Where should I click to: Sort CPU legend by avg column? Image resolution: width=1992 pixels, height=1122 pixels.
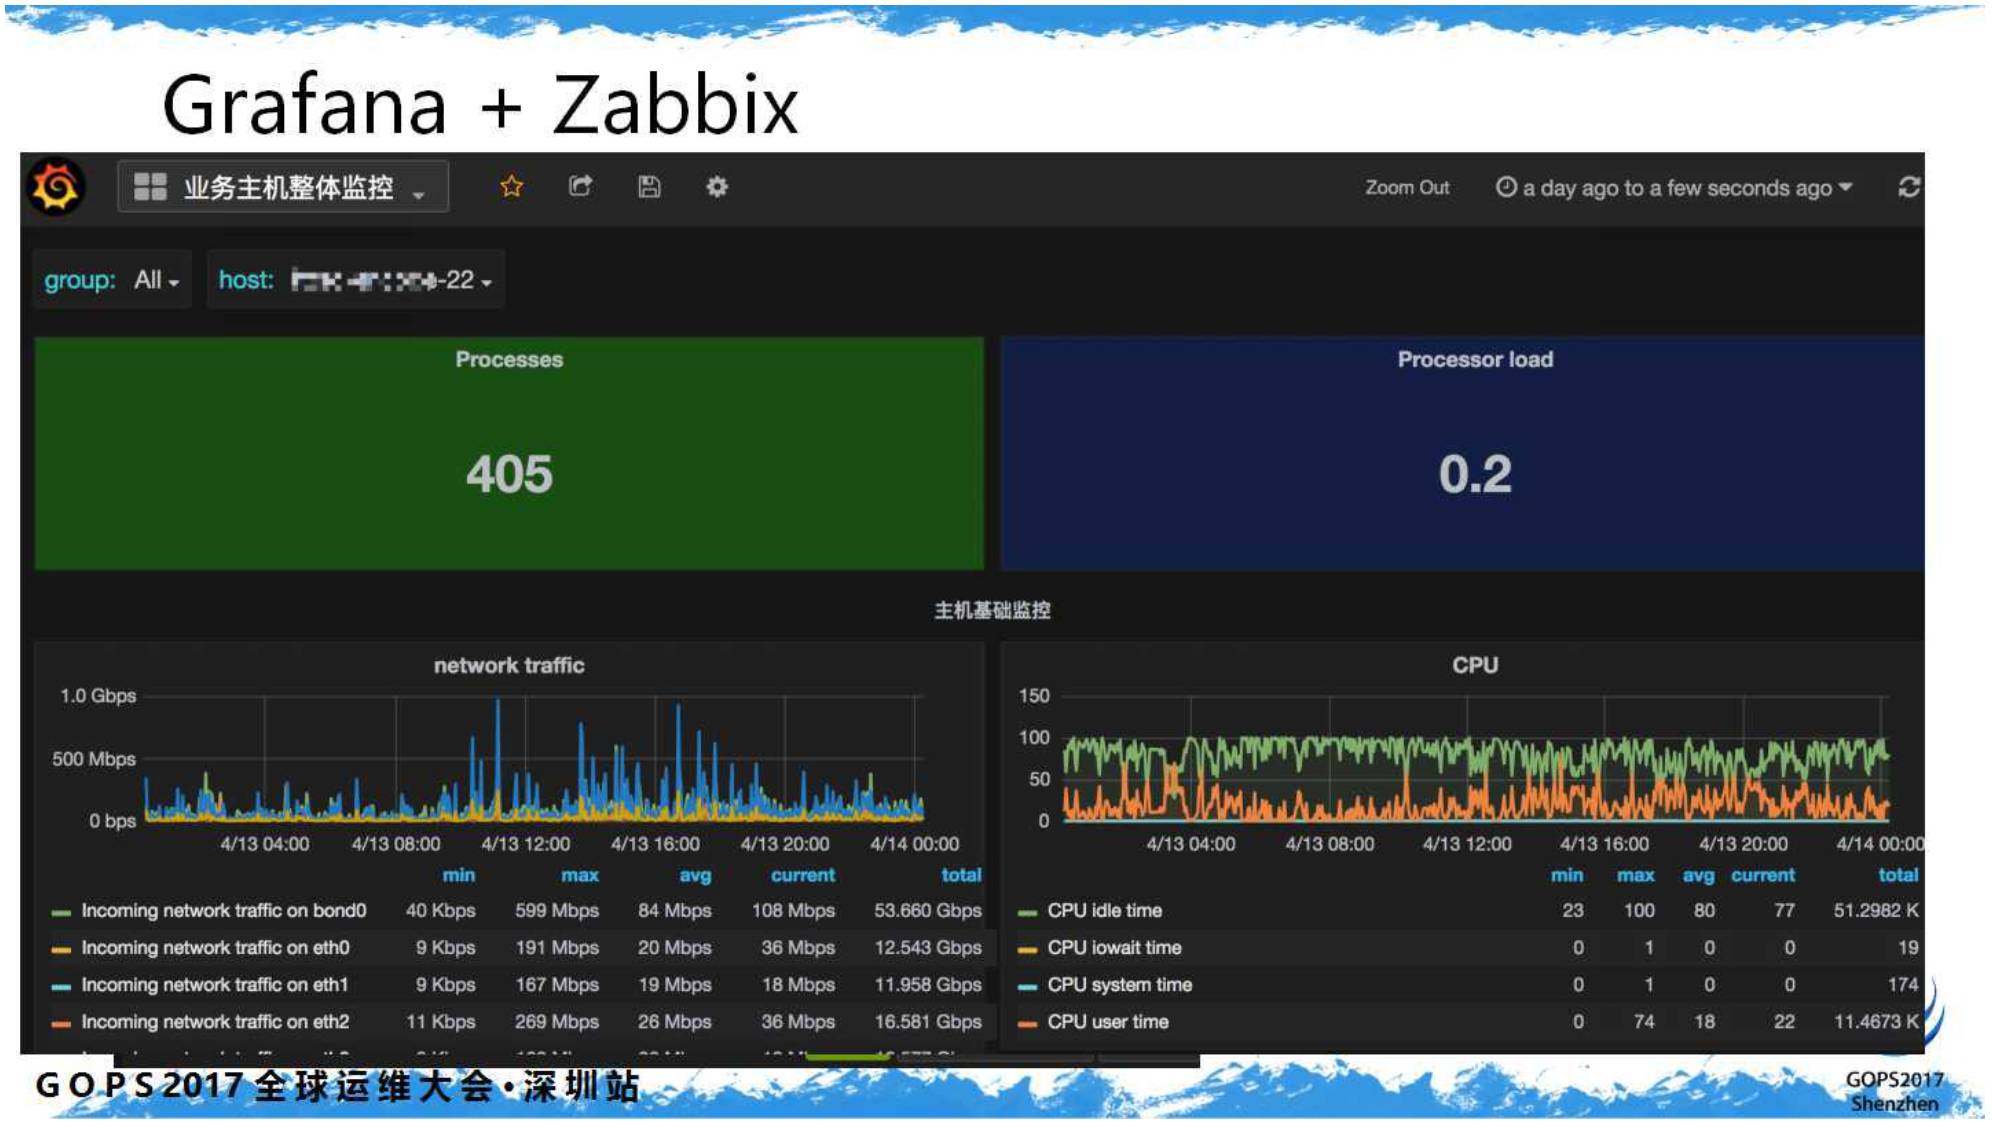pyautogui.click(x=1698, y=875)
